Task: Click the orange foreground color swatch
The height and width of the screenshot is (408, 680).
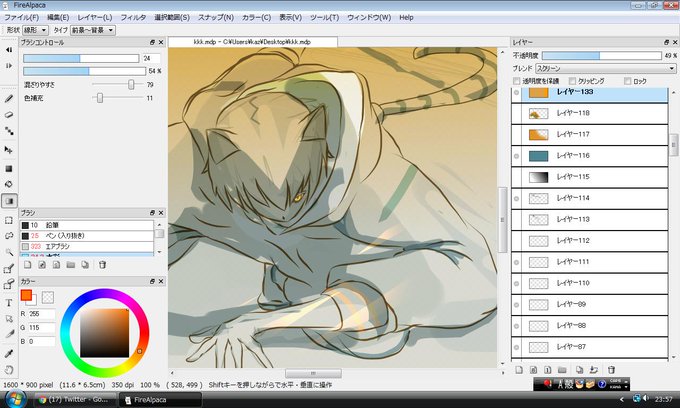Action: tap(26, 295)
